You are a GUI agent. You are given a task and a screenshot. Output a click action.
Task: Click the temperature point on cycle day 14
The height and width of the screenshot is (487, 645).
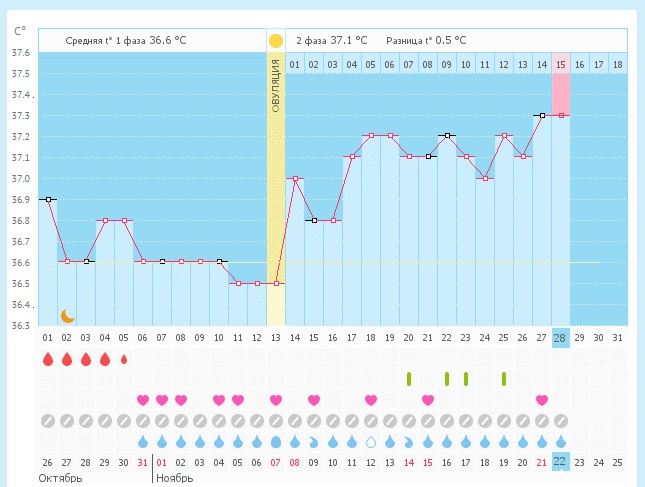[x=295, y=179]
